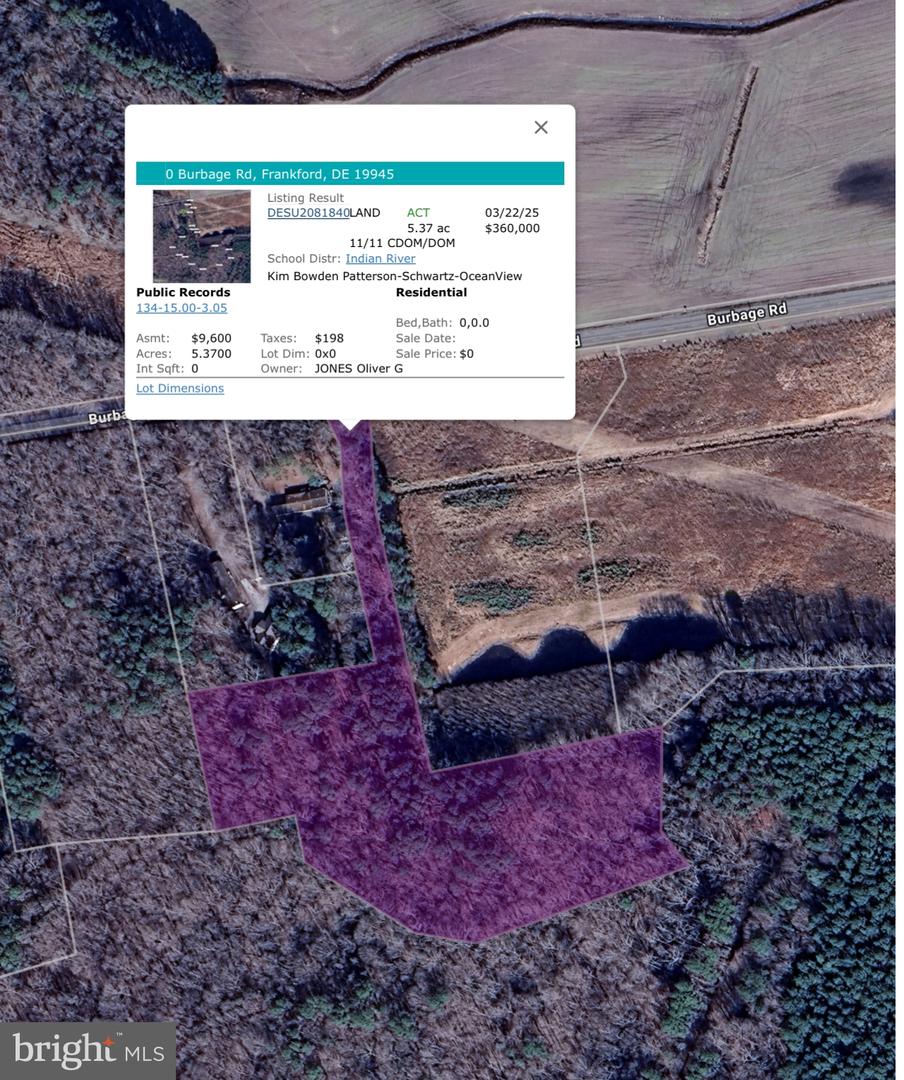The image size is (904, 1080).
Task: Open the Indian River school district link
Action: point(380,259)
